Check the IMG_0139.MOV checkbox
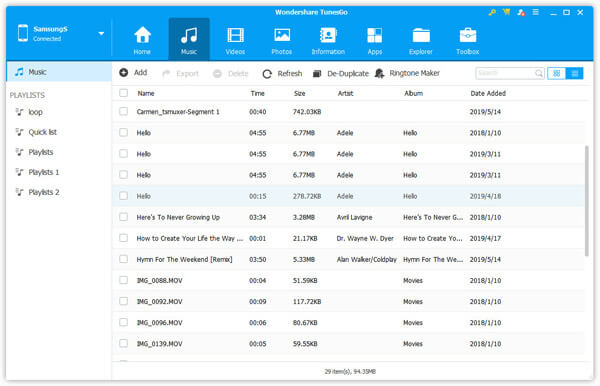Image resolution: width=600 pixels, height=386 pixels. click(124, 343)
